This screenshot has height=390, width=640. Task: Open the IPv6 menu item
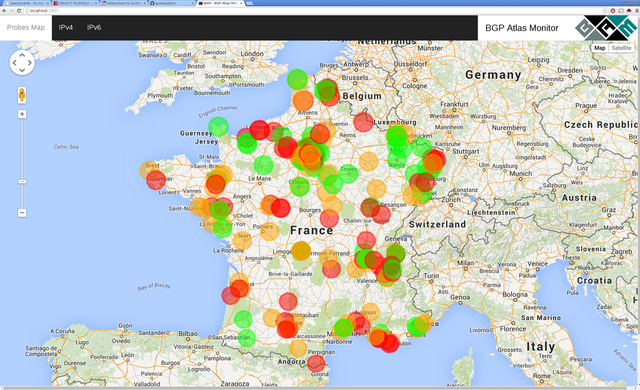(x=94, y=27)
